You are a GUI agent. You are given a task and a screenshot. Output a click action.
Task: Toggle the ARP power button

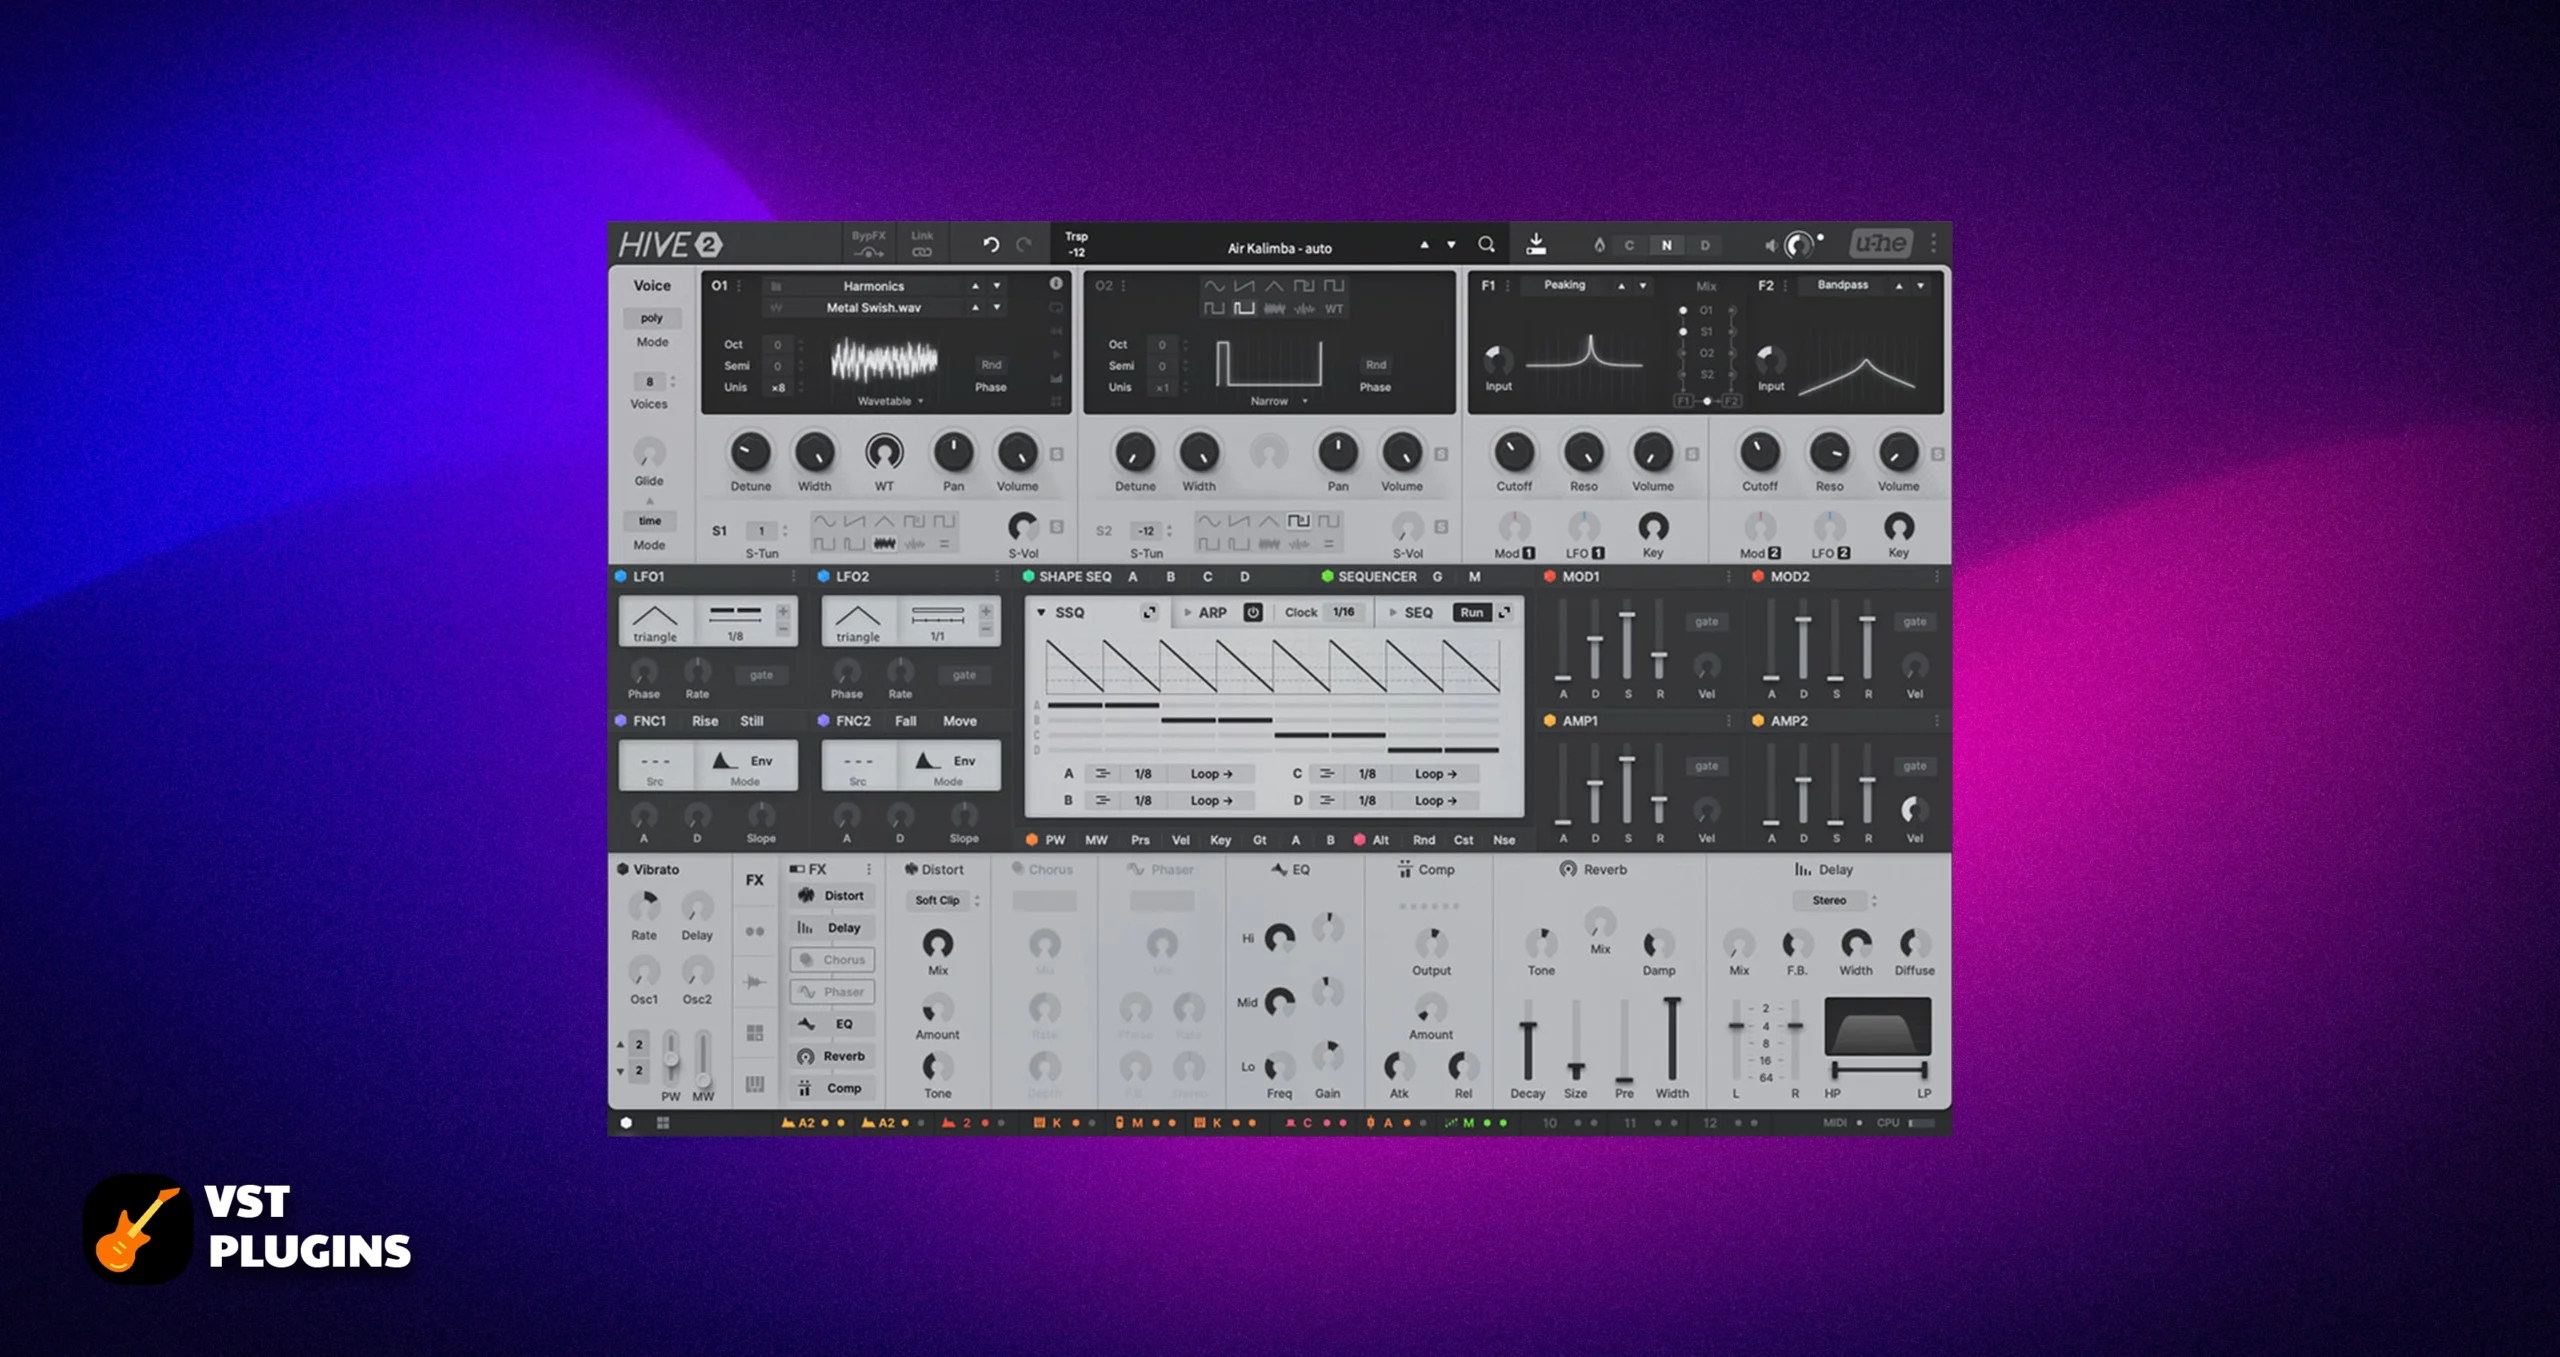1253,612
